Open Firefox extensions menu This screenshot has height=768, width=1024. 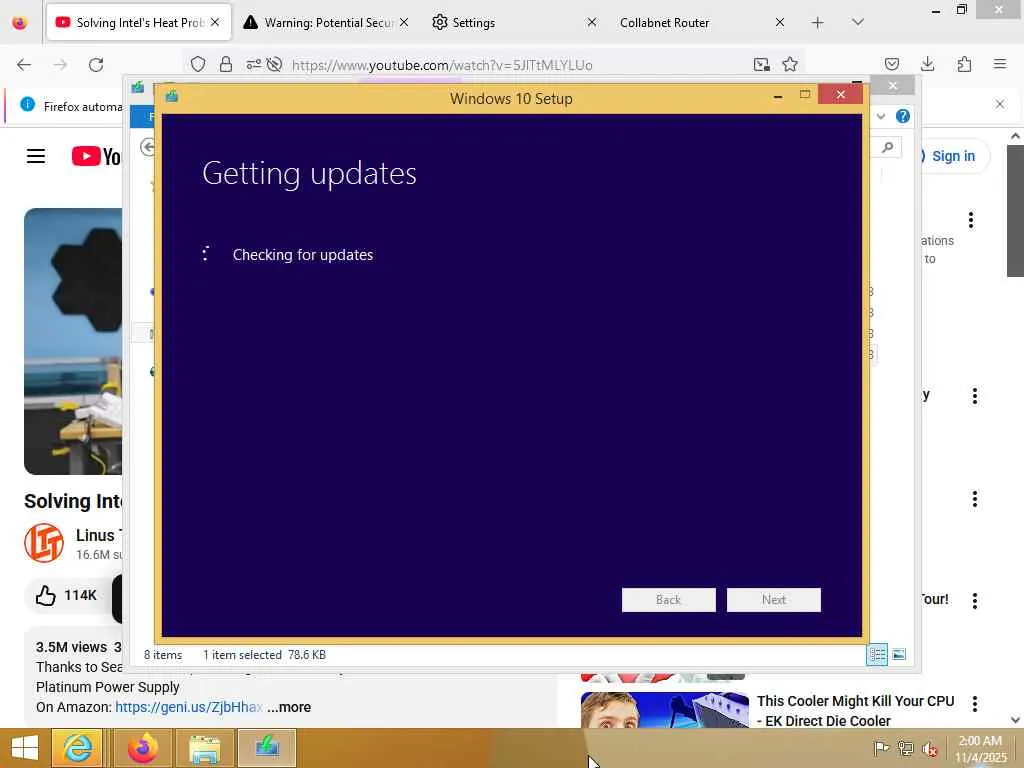(964, 64)
